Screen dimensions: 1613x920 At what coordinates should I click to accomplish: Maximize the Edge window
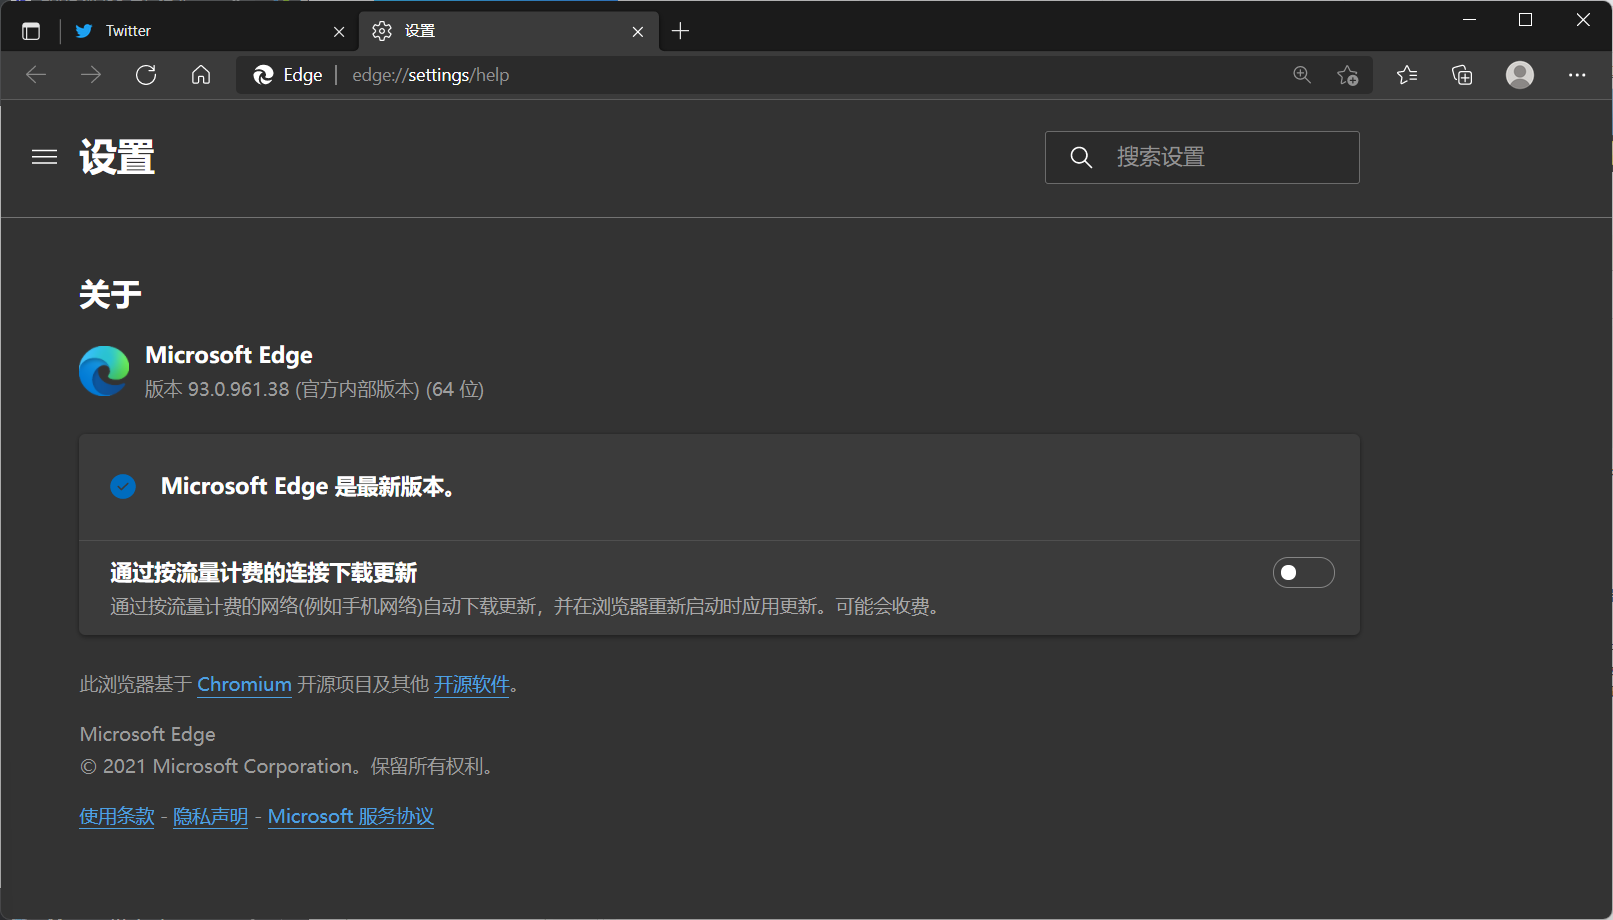tap(1525, 20)
